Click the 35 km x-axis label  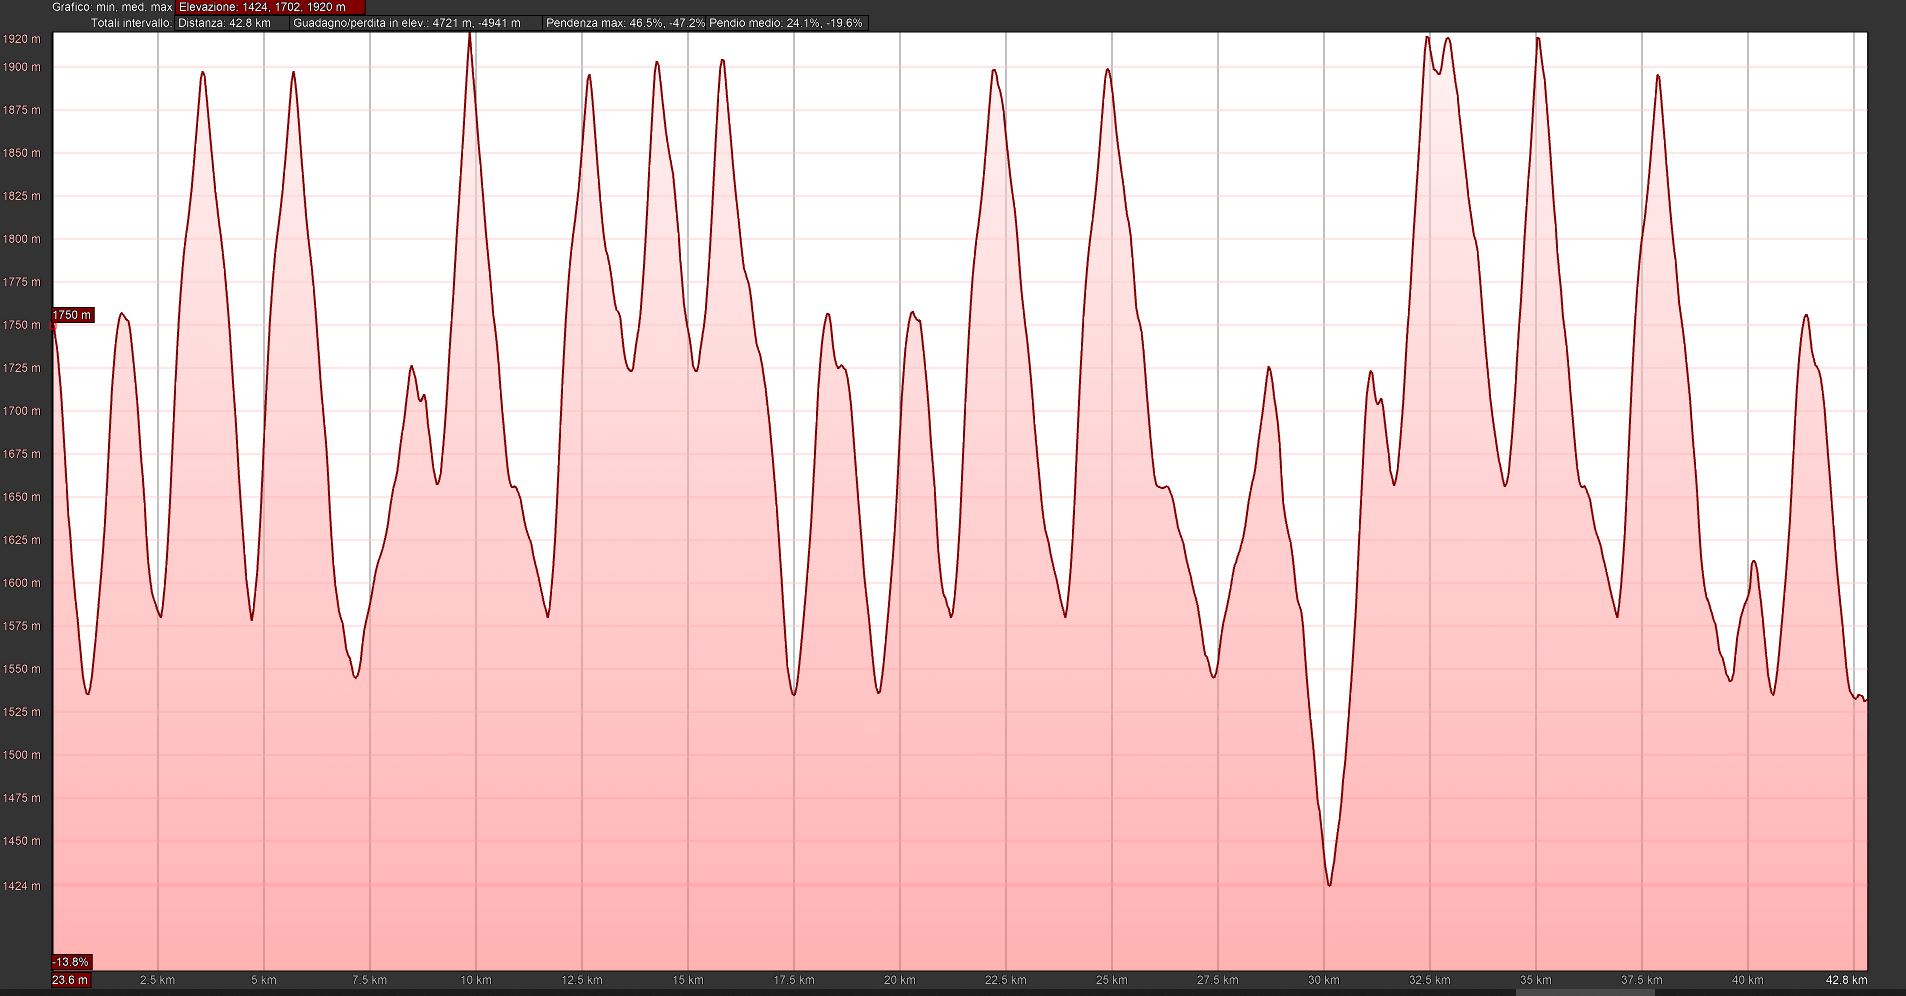tap(1535, 980)
